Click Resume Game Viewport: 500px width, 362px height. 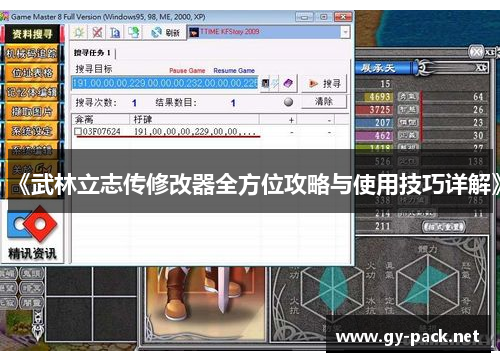tap(234, 71)
